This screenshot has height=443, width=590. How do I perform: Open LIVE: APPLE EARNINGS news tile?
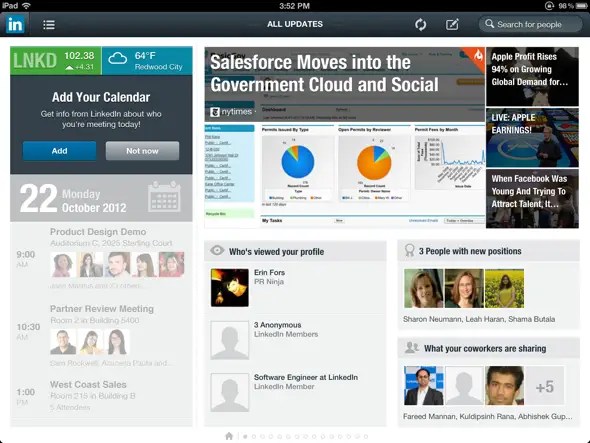tap(532, 138)
